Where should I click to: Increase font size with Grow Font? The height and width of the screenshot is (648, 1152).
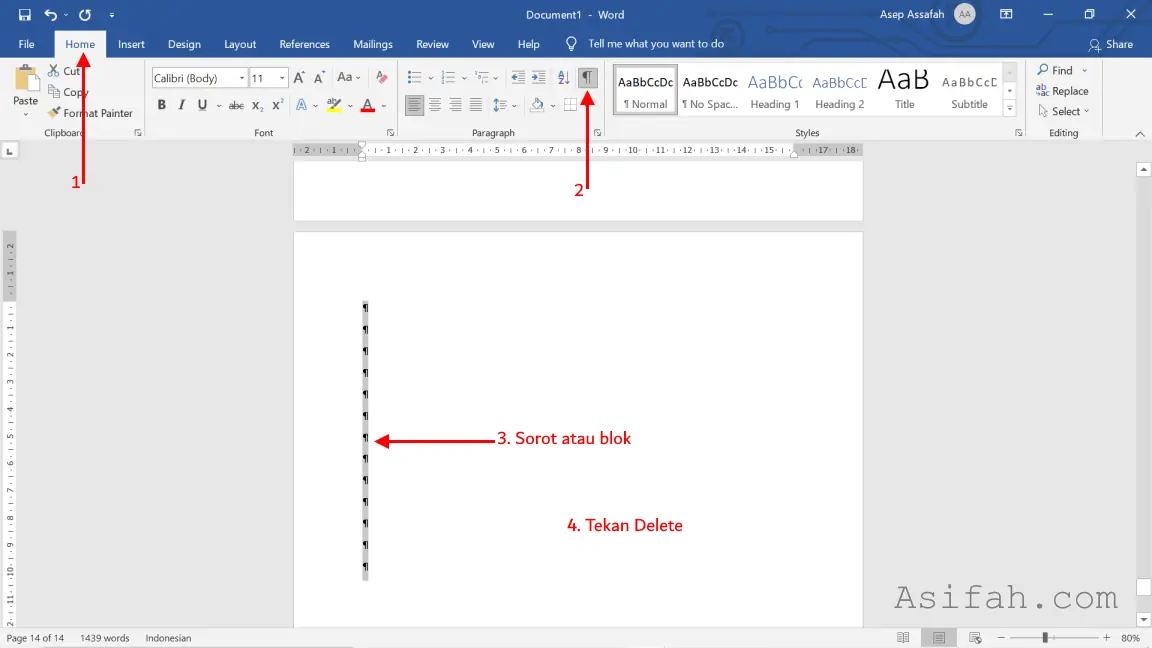[x=299, y=78]
